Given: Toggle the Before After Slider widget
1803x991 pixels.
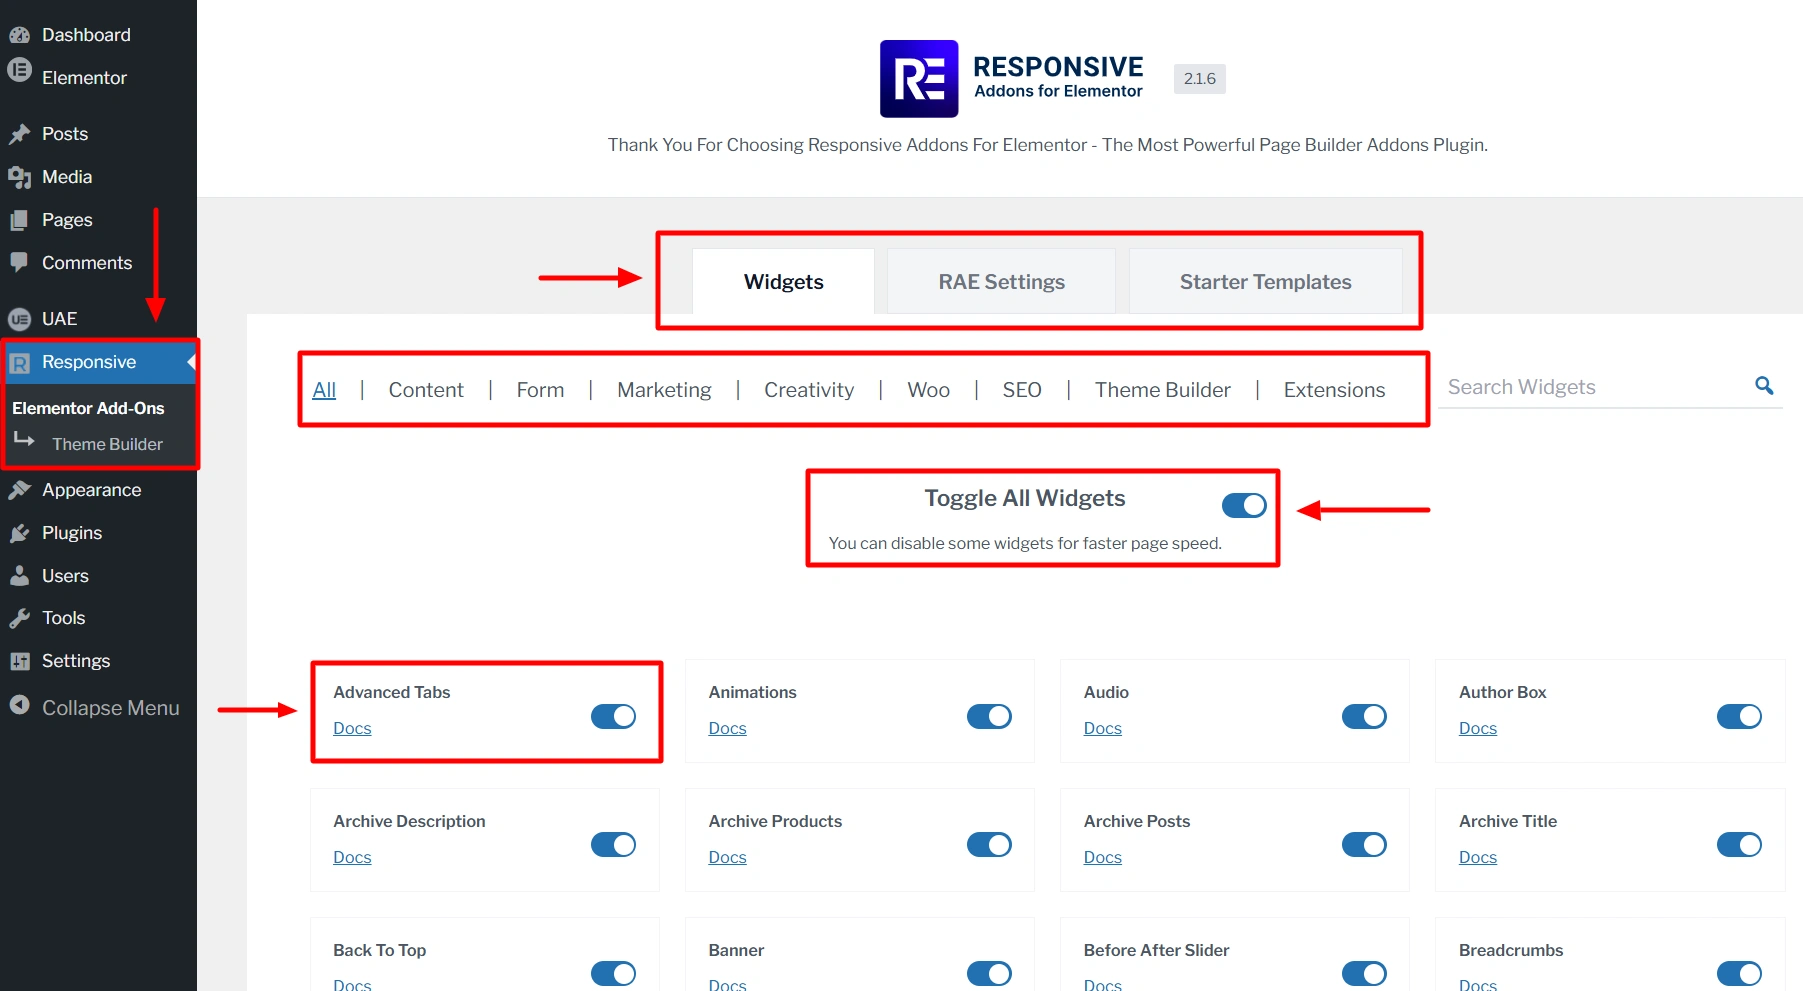Looking at the screenshot, I should click(1364, 974).
